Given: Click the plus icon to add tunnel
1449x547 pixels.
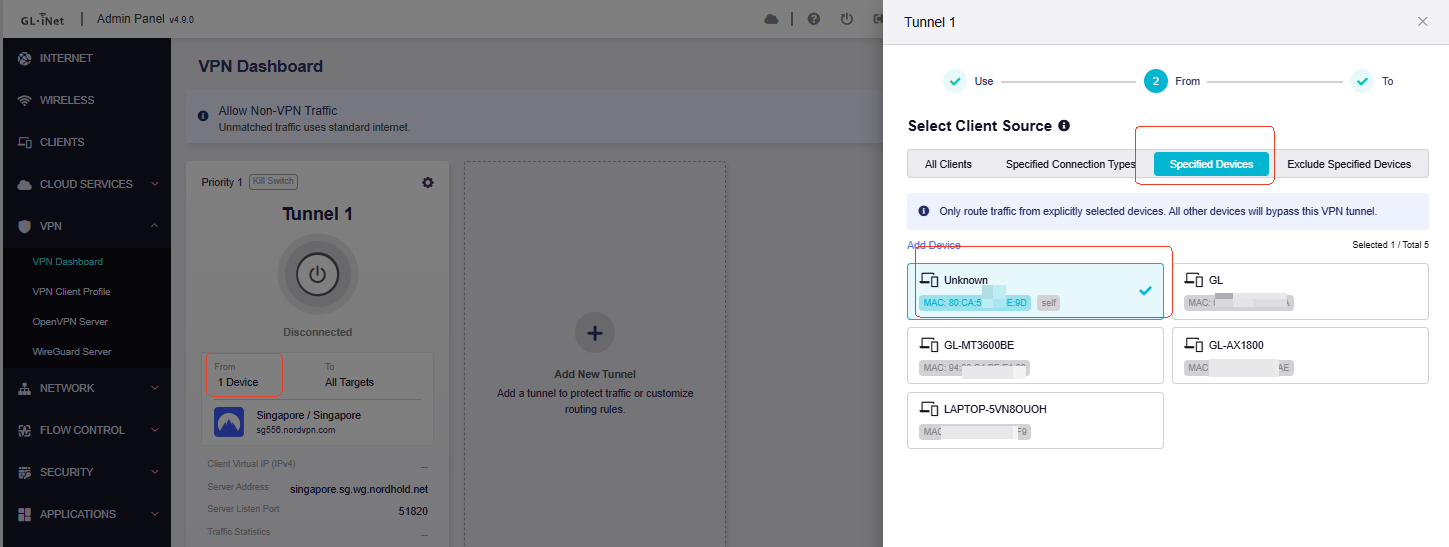Looking at the screenshot, I should (x=594, y=333).
